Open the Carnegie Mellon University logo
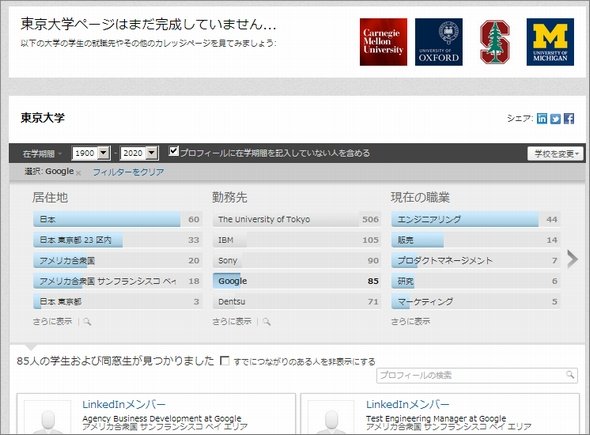Viewport: 590px width, 435px height. tap(383, 42)
